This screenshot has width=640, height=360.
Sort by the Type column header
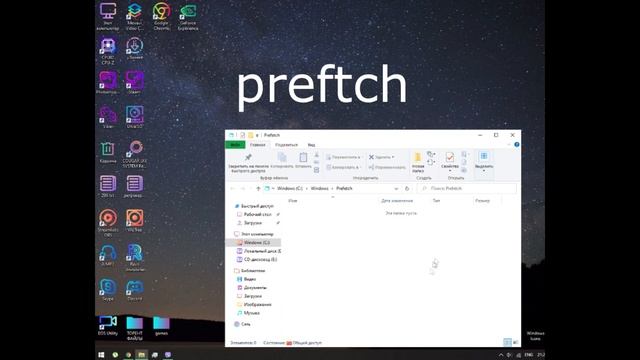coord(436,201)
